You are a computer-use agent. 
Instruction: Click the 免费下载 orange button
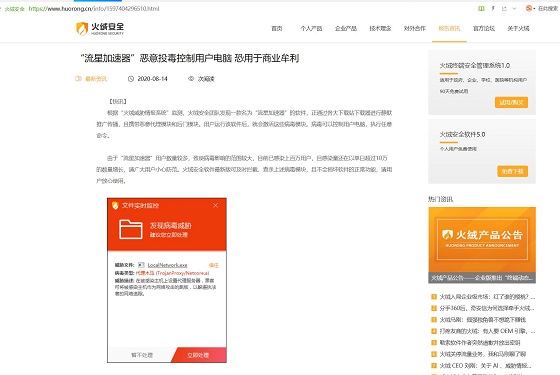512,171
